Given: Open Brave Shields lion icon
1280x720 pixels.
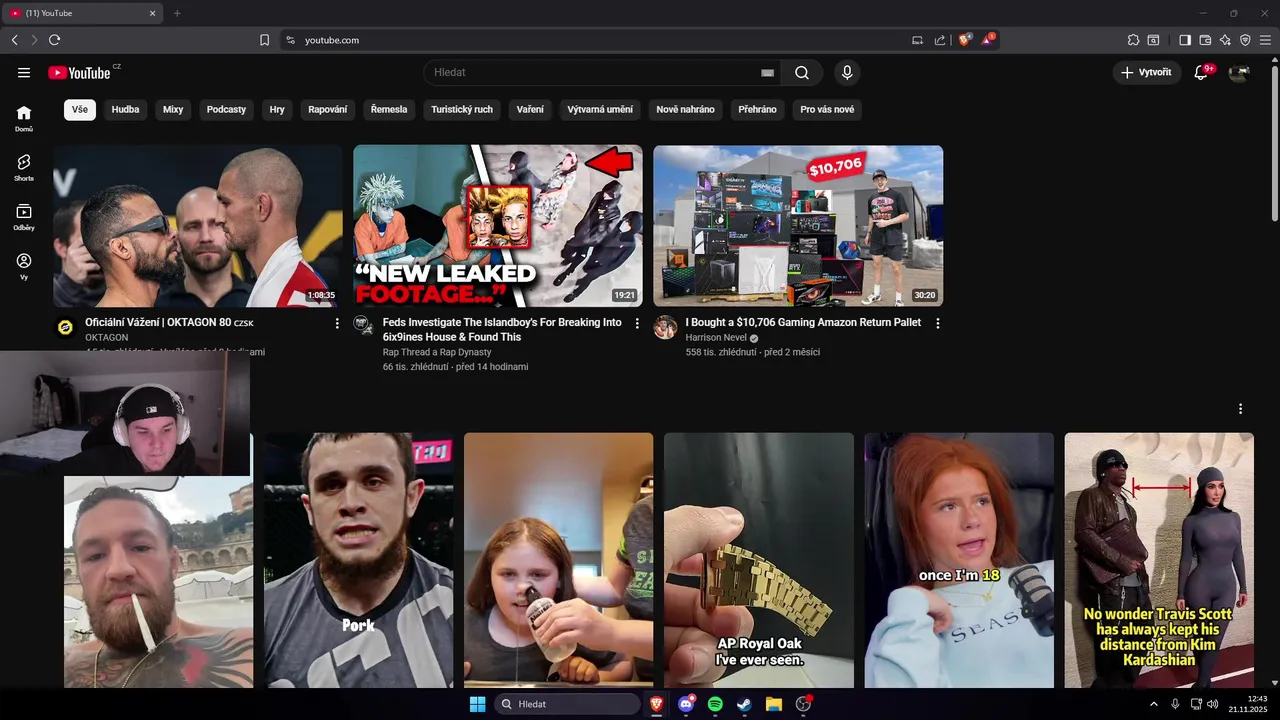Looking at the screenshot, I should coord(965,40).
